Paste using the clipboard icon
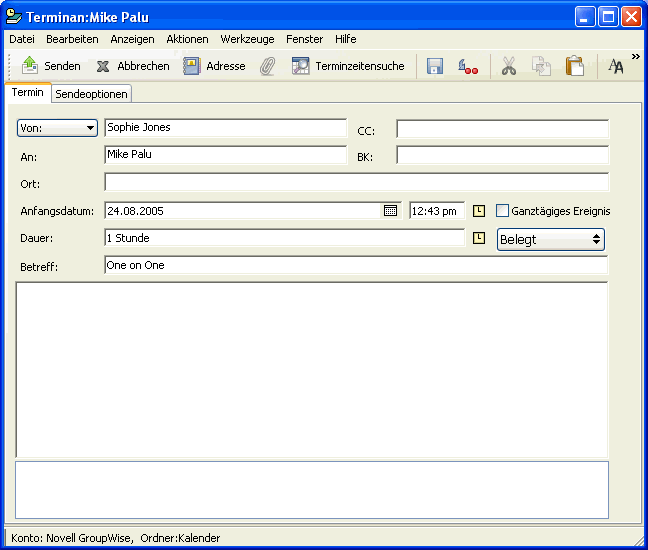The image size is (648, 550). click(574, 66)
